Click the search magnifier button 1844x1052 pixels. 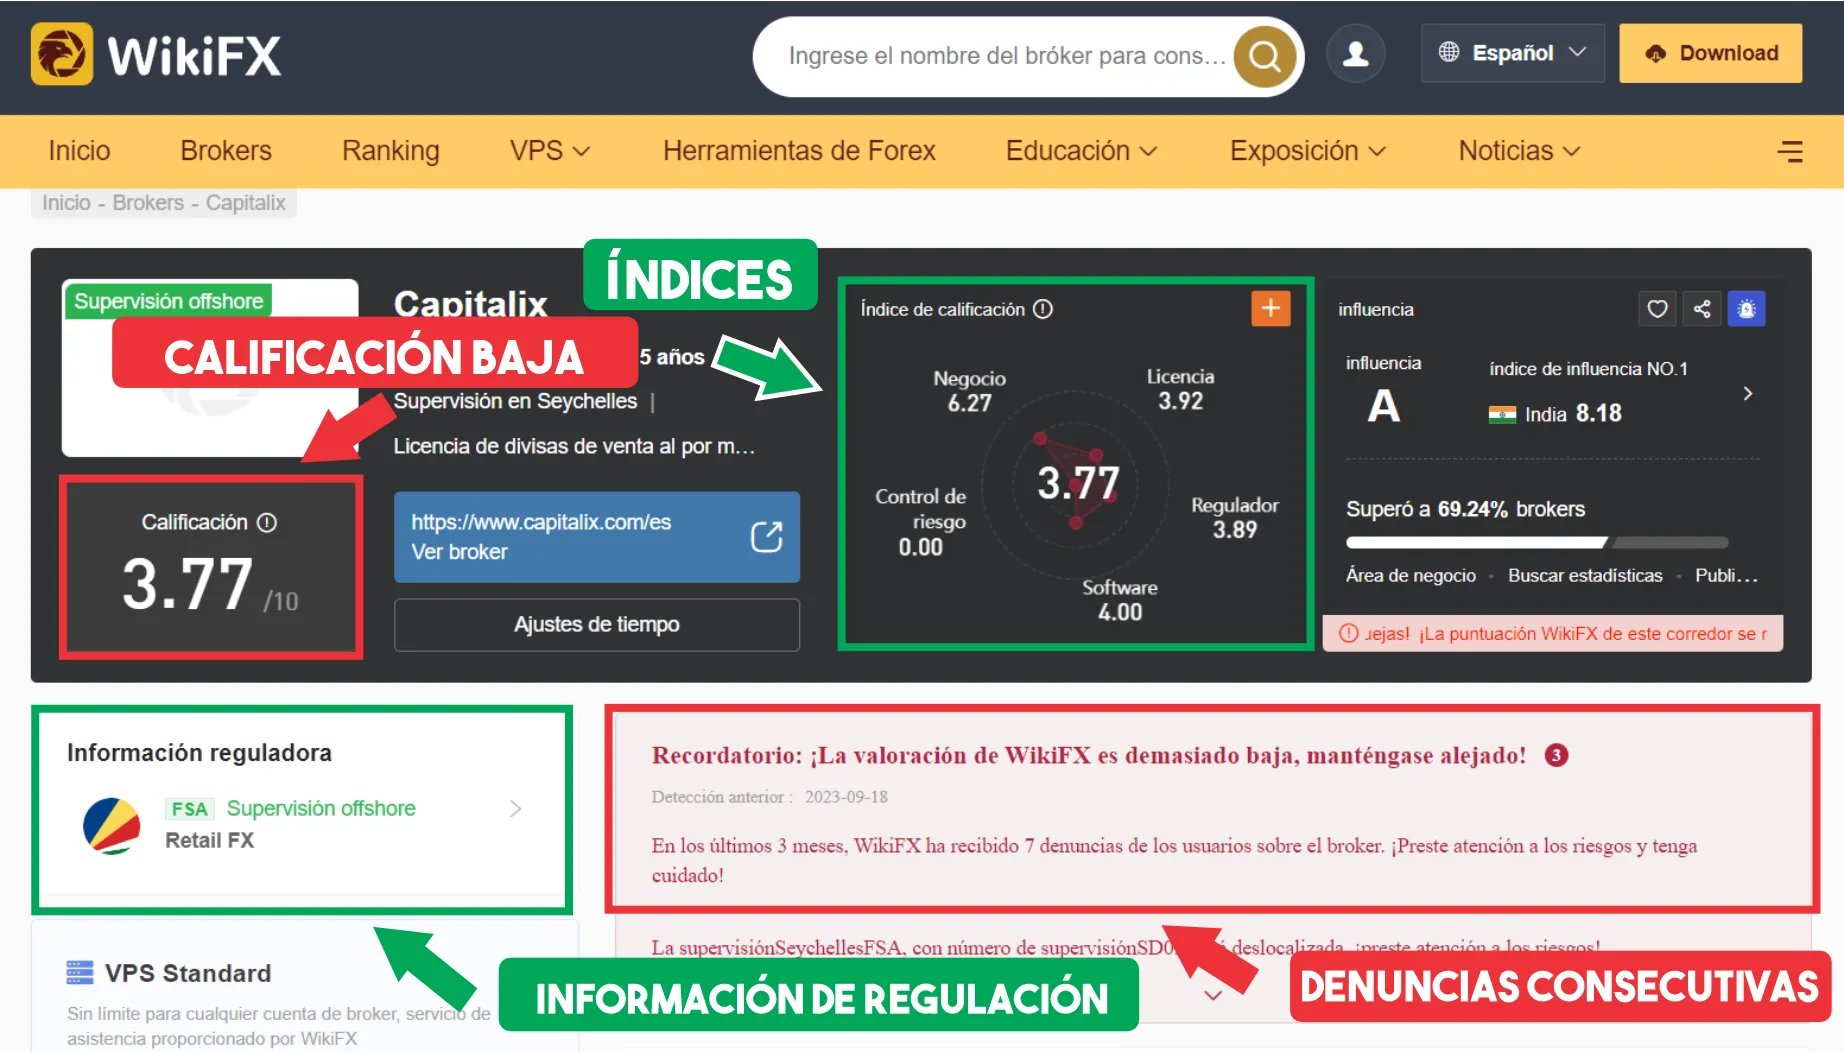pyautogui.click(x=1265, y=57)
